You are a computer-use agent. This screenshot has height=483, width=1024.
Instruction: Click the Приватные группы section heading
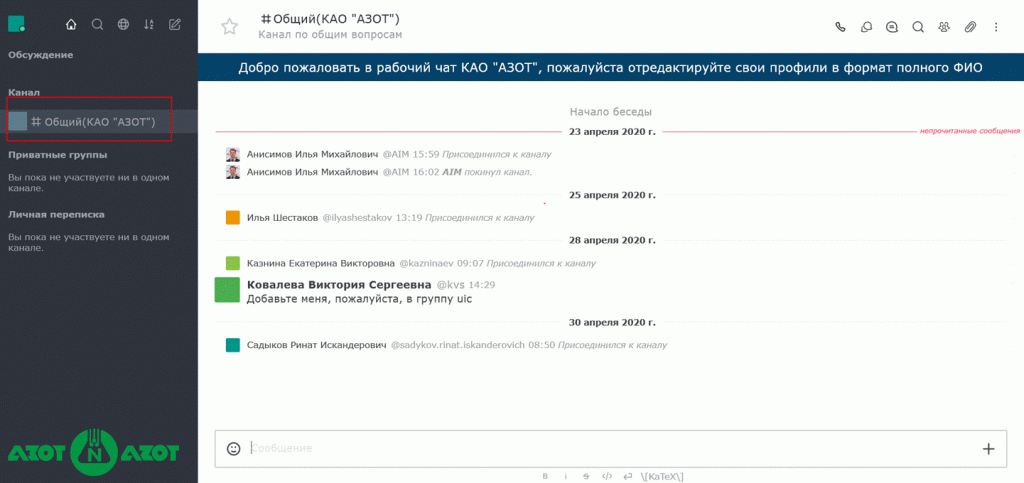pos(57,155)
